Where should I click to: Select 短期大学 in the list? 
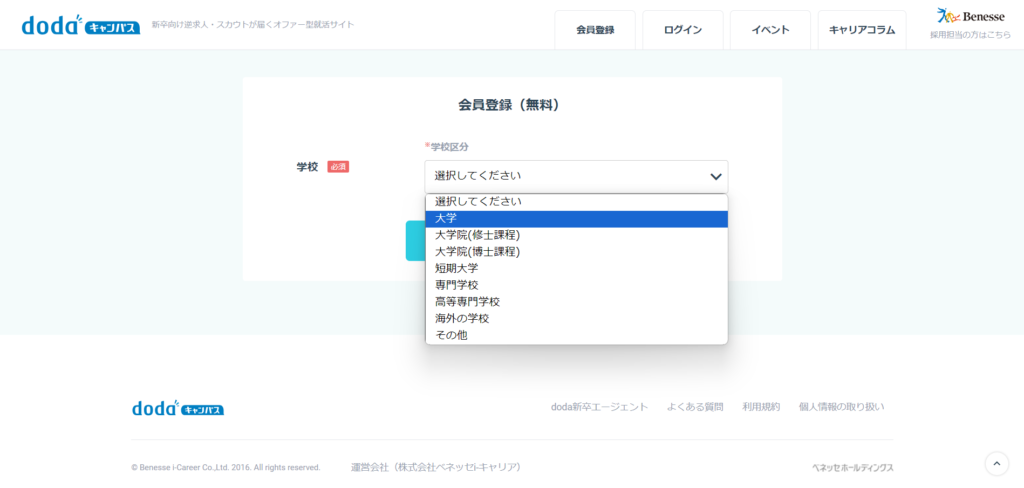(576, 268)
